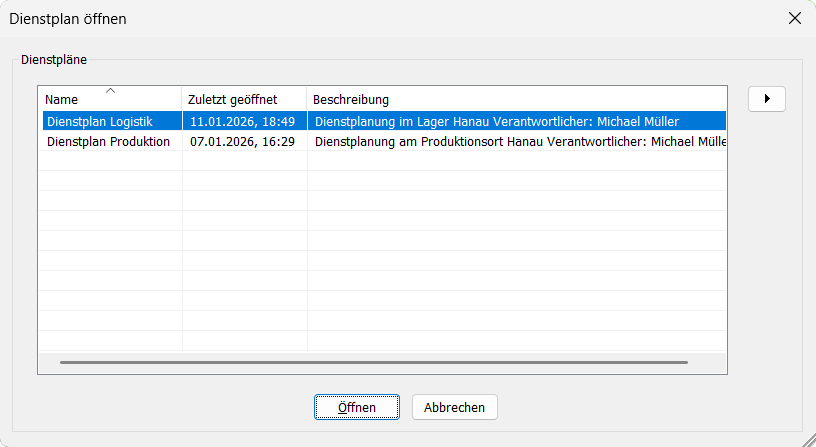816x447 pixels.
Task: Click the Öffnen button
Action: coord(356,407)
